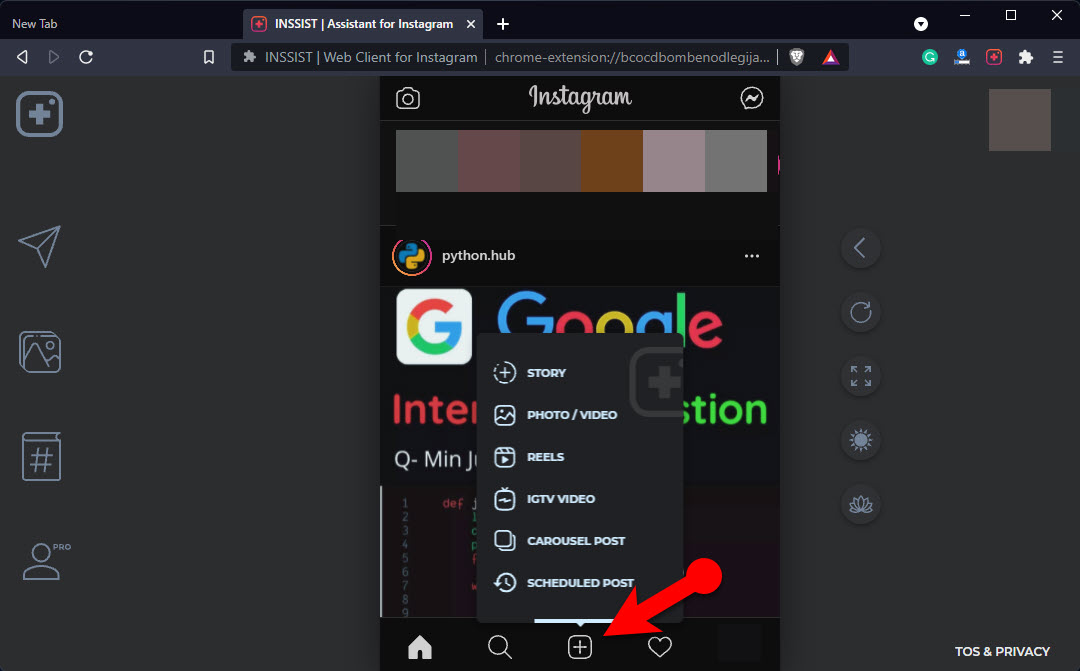Switch to the New Tab browser tab

click(x=34, y=24)
